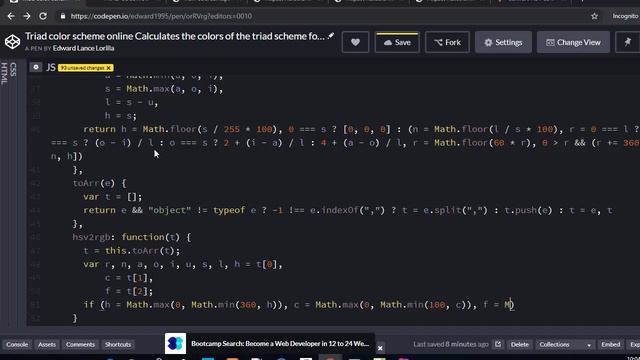This screenshot has height=360, width=640.
Task: Switch to the HTML editor tab
Action: 4,73
